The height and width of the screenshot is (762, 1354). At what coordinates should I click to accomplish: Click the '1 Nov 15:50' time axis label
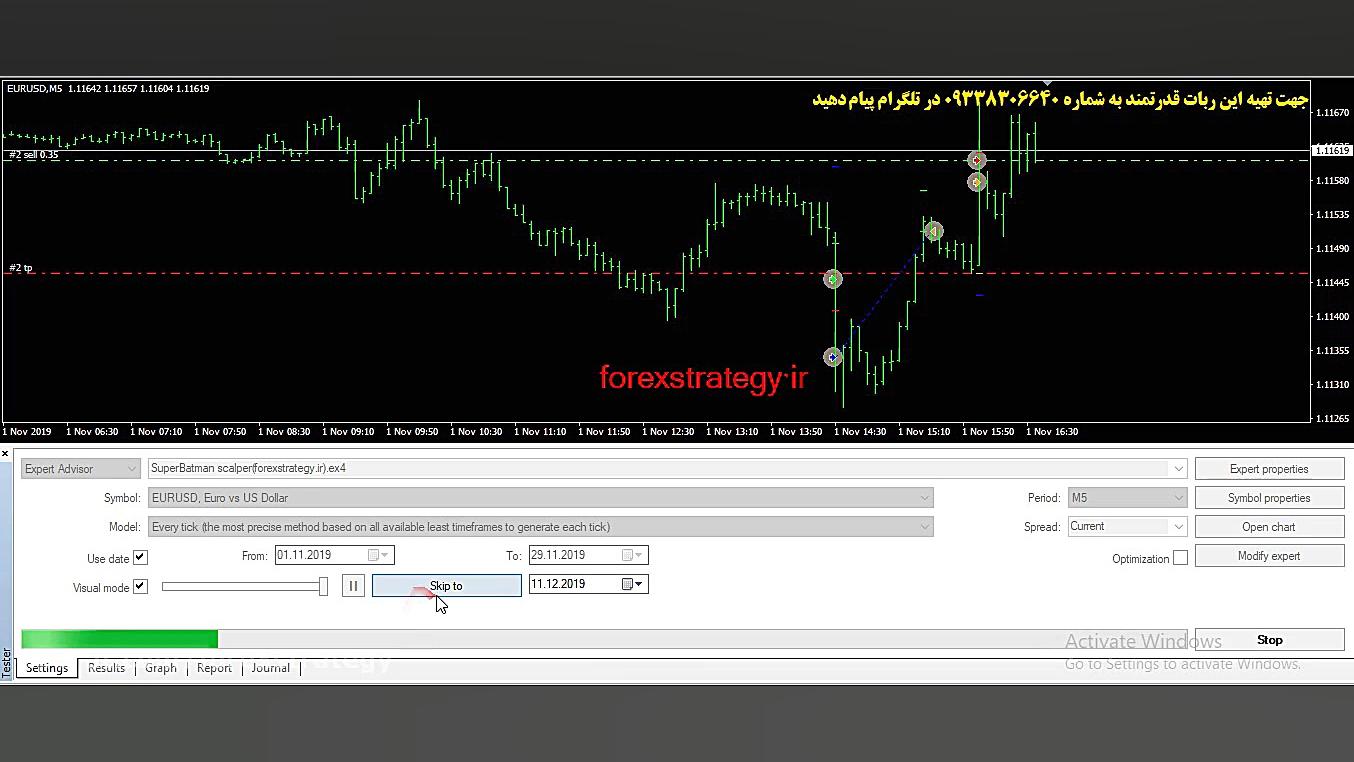pyautogui.click(x=988, y=432)
